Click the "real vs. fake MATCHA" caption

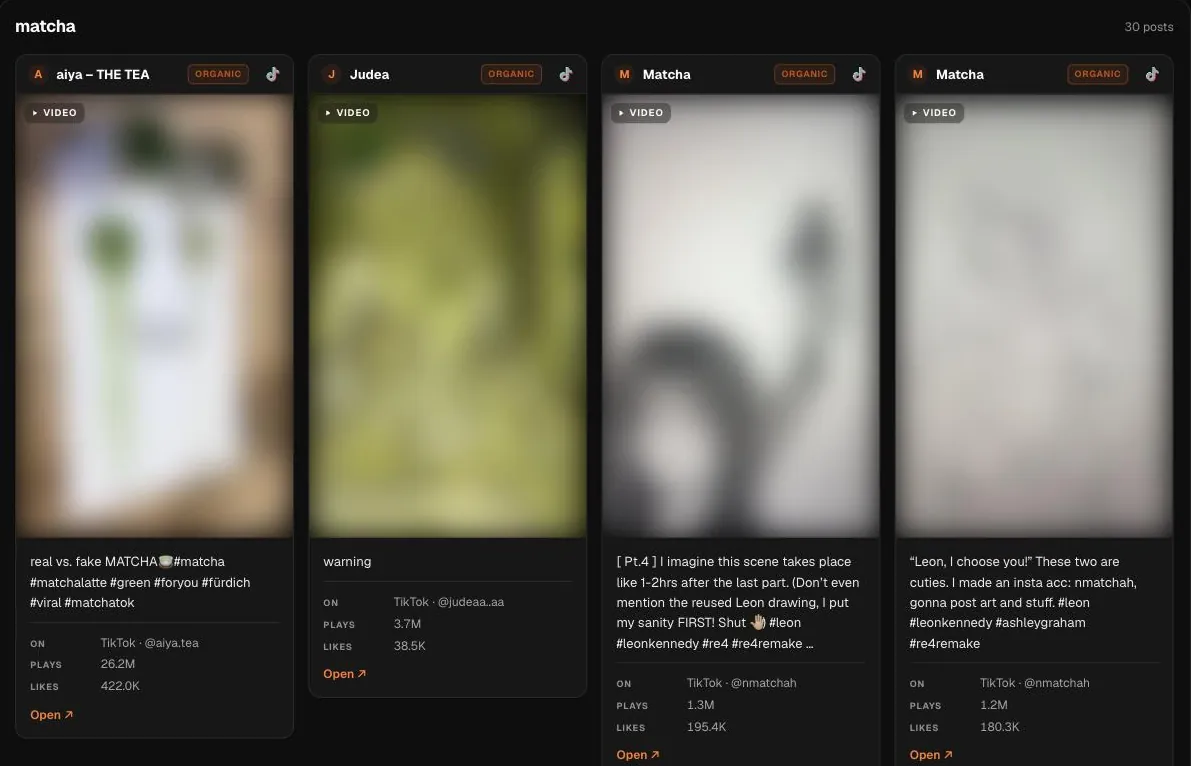(141, 582)
